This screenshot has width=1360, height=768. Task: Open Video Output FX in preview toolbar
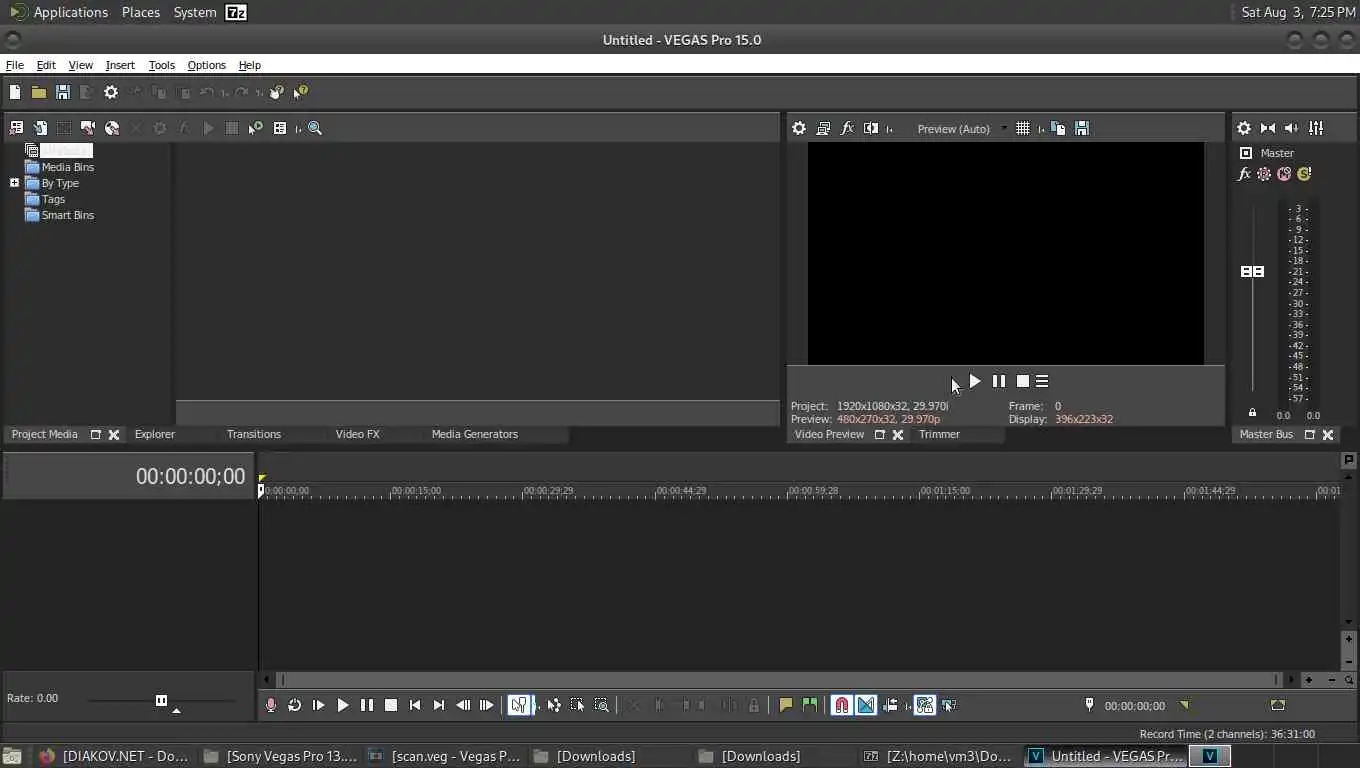[847, 128]
